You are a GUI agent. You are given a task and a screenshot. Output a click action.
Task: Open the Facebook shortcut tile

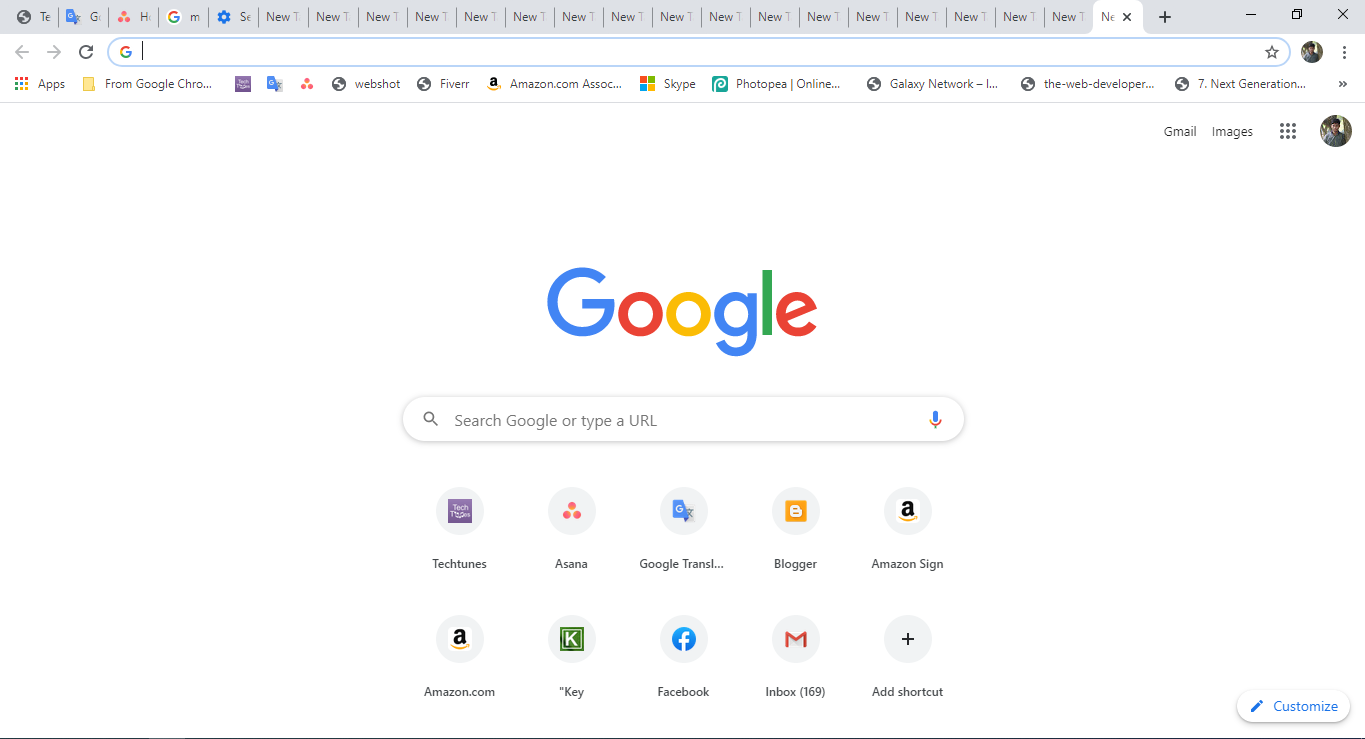pyautogui.click(x=684, y=658)
